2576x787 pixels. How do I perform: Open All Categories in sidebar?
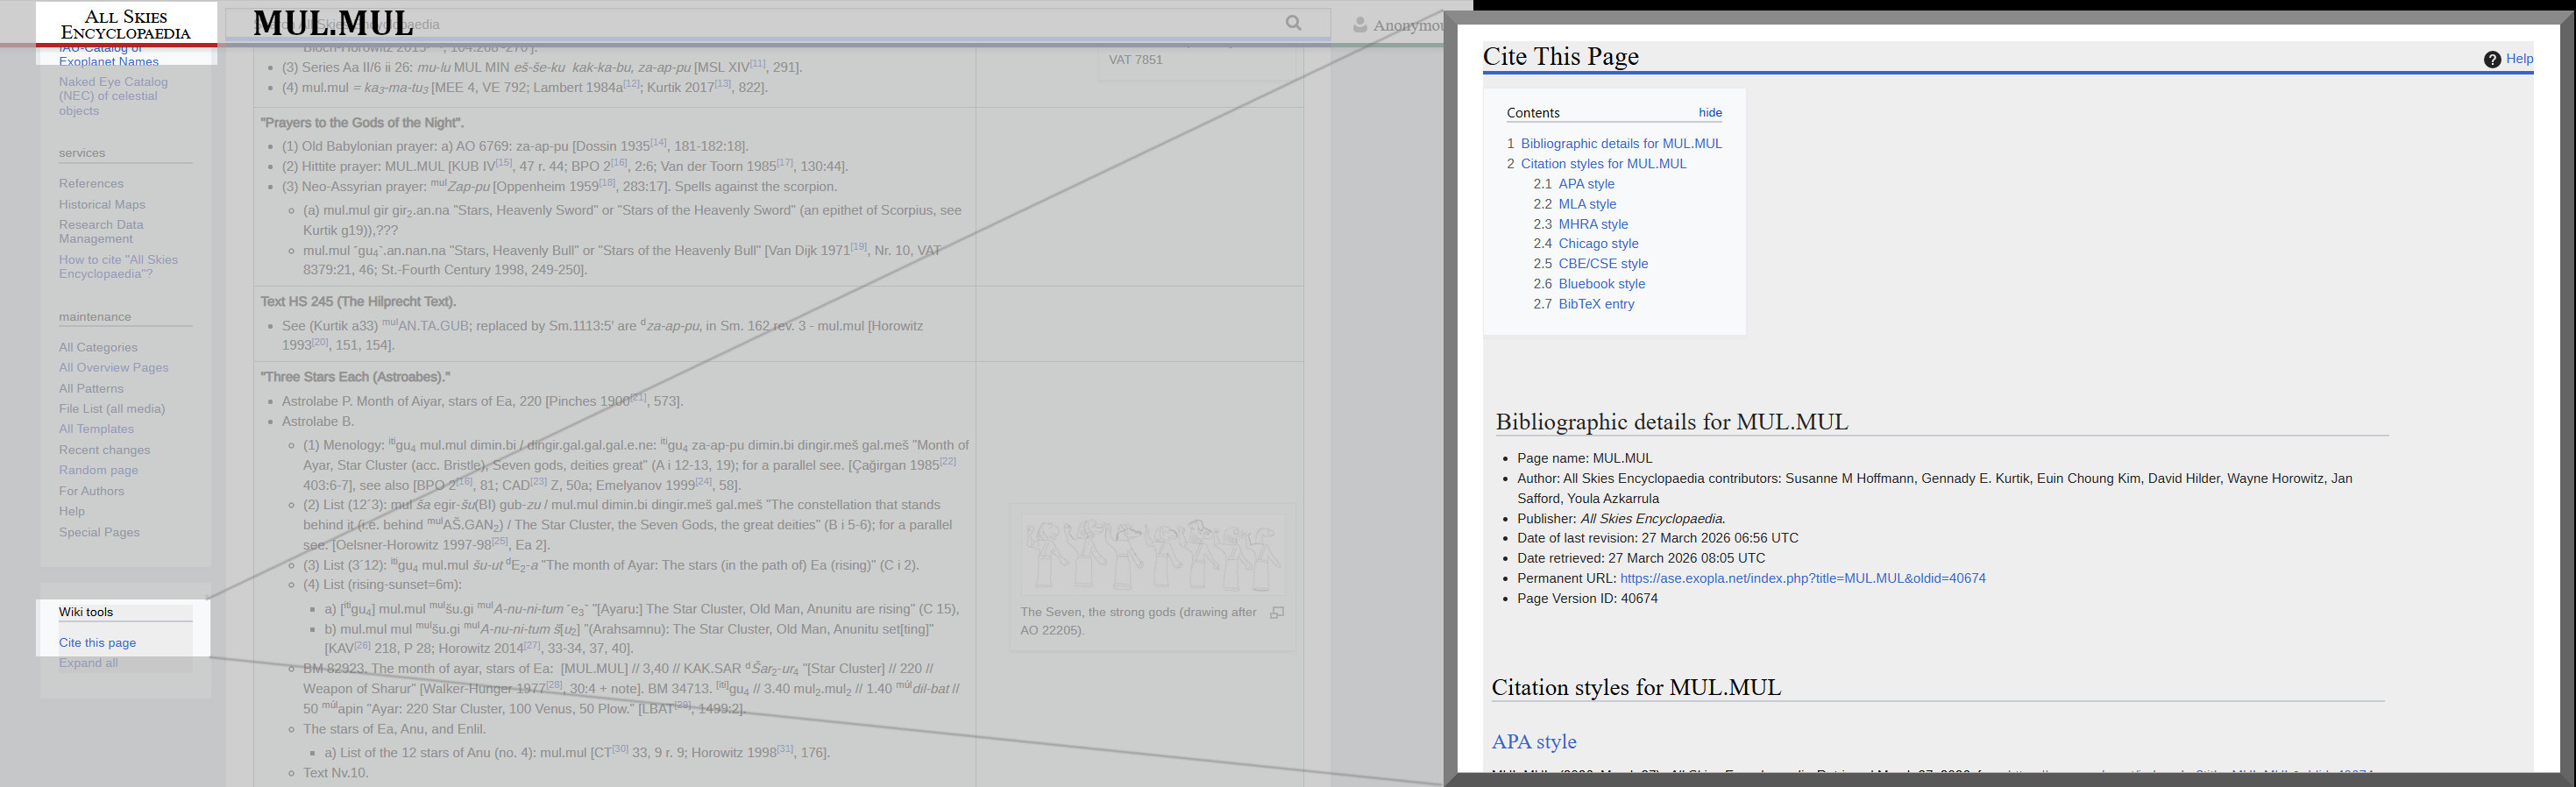[98, 347]
